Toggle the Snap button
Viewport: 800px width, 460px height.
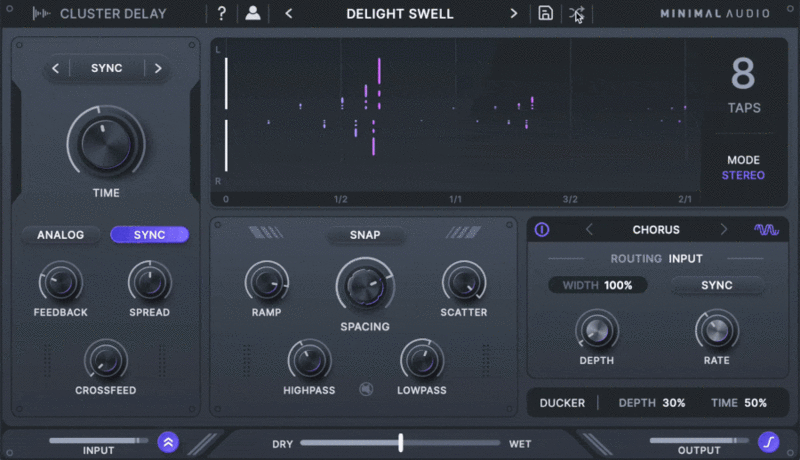coord(365,236)
